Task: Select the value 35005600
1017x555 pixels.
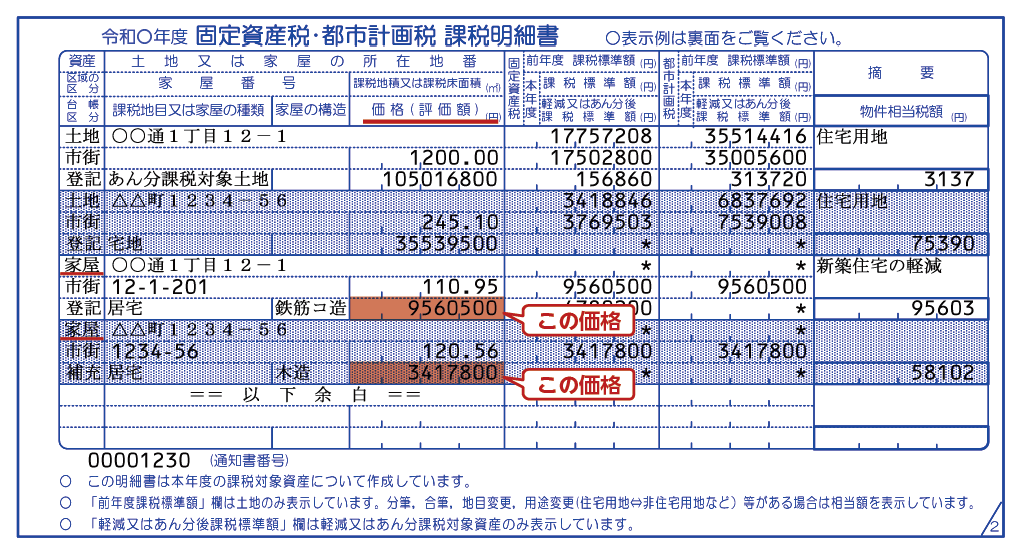Action: [756, 158]
